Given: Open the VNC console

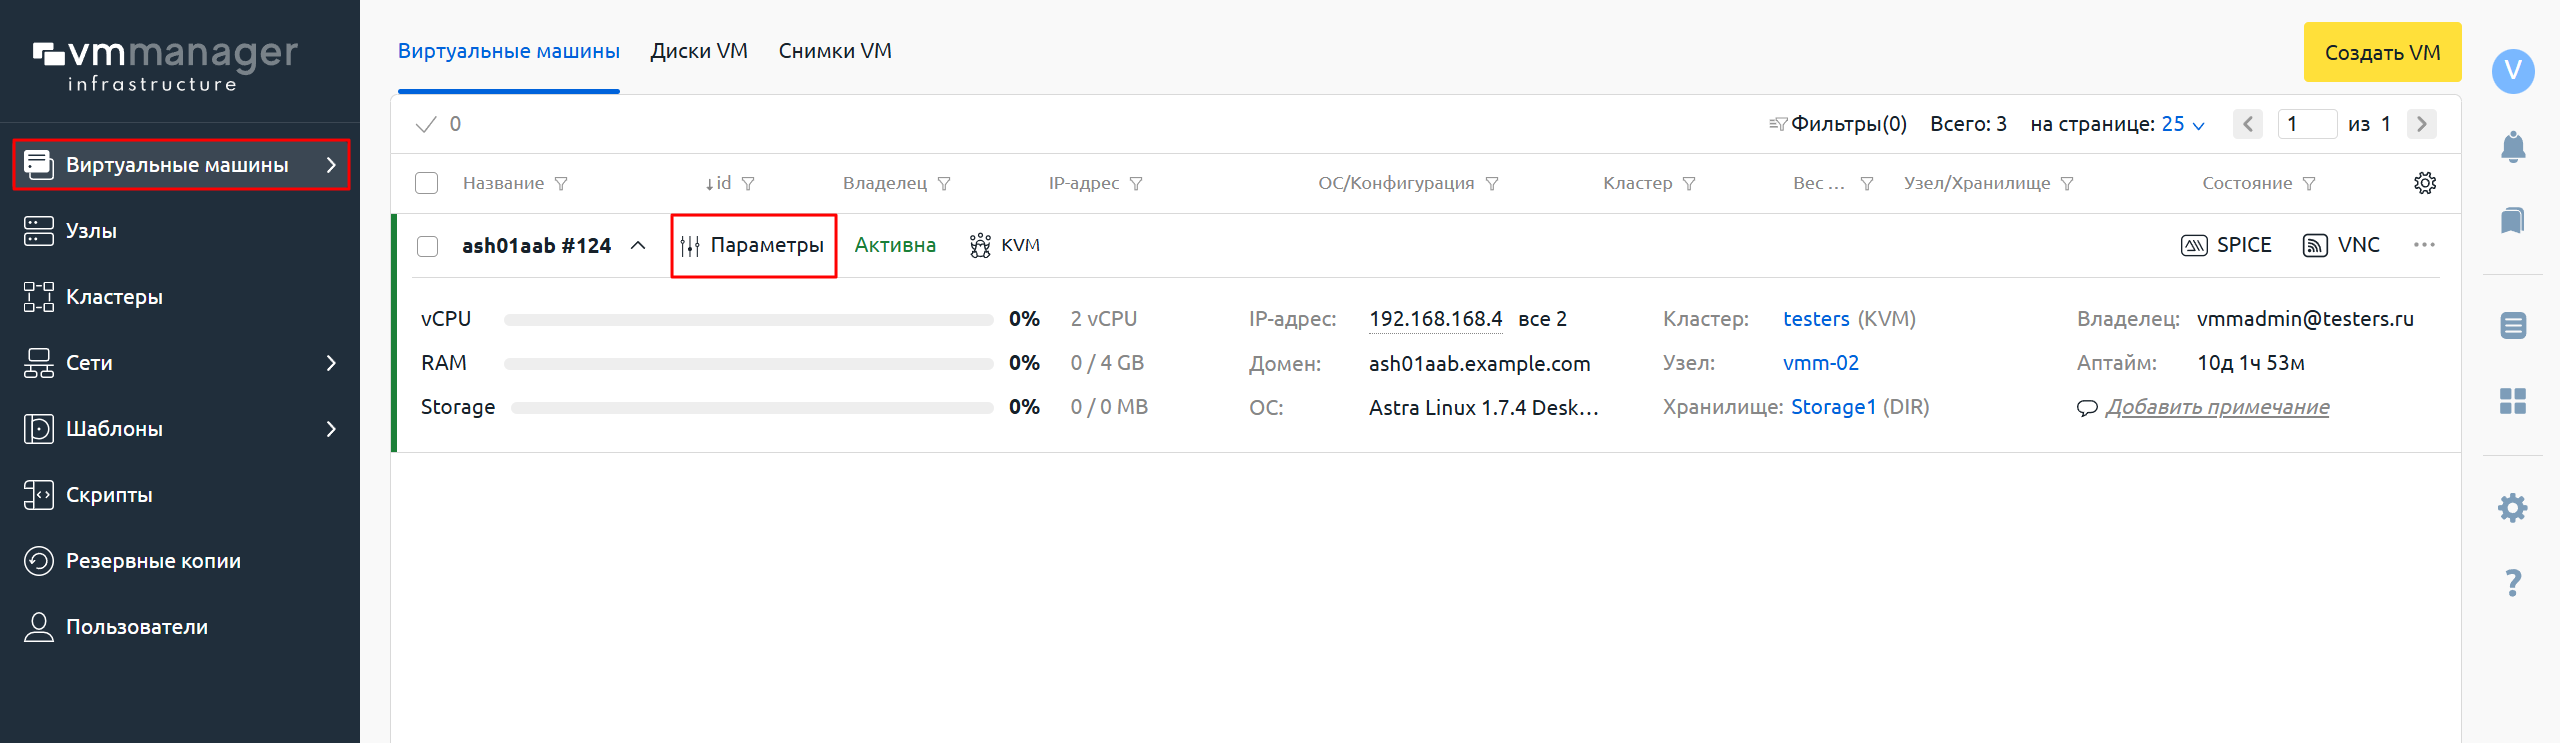Looking at the screenshot, I should click(2340, 245).
